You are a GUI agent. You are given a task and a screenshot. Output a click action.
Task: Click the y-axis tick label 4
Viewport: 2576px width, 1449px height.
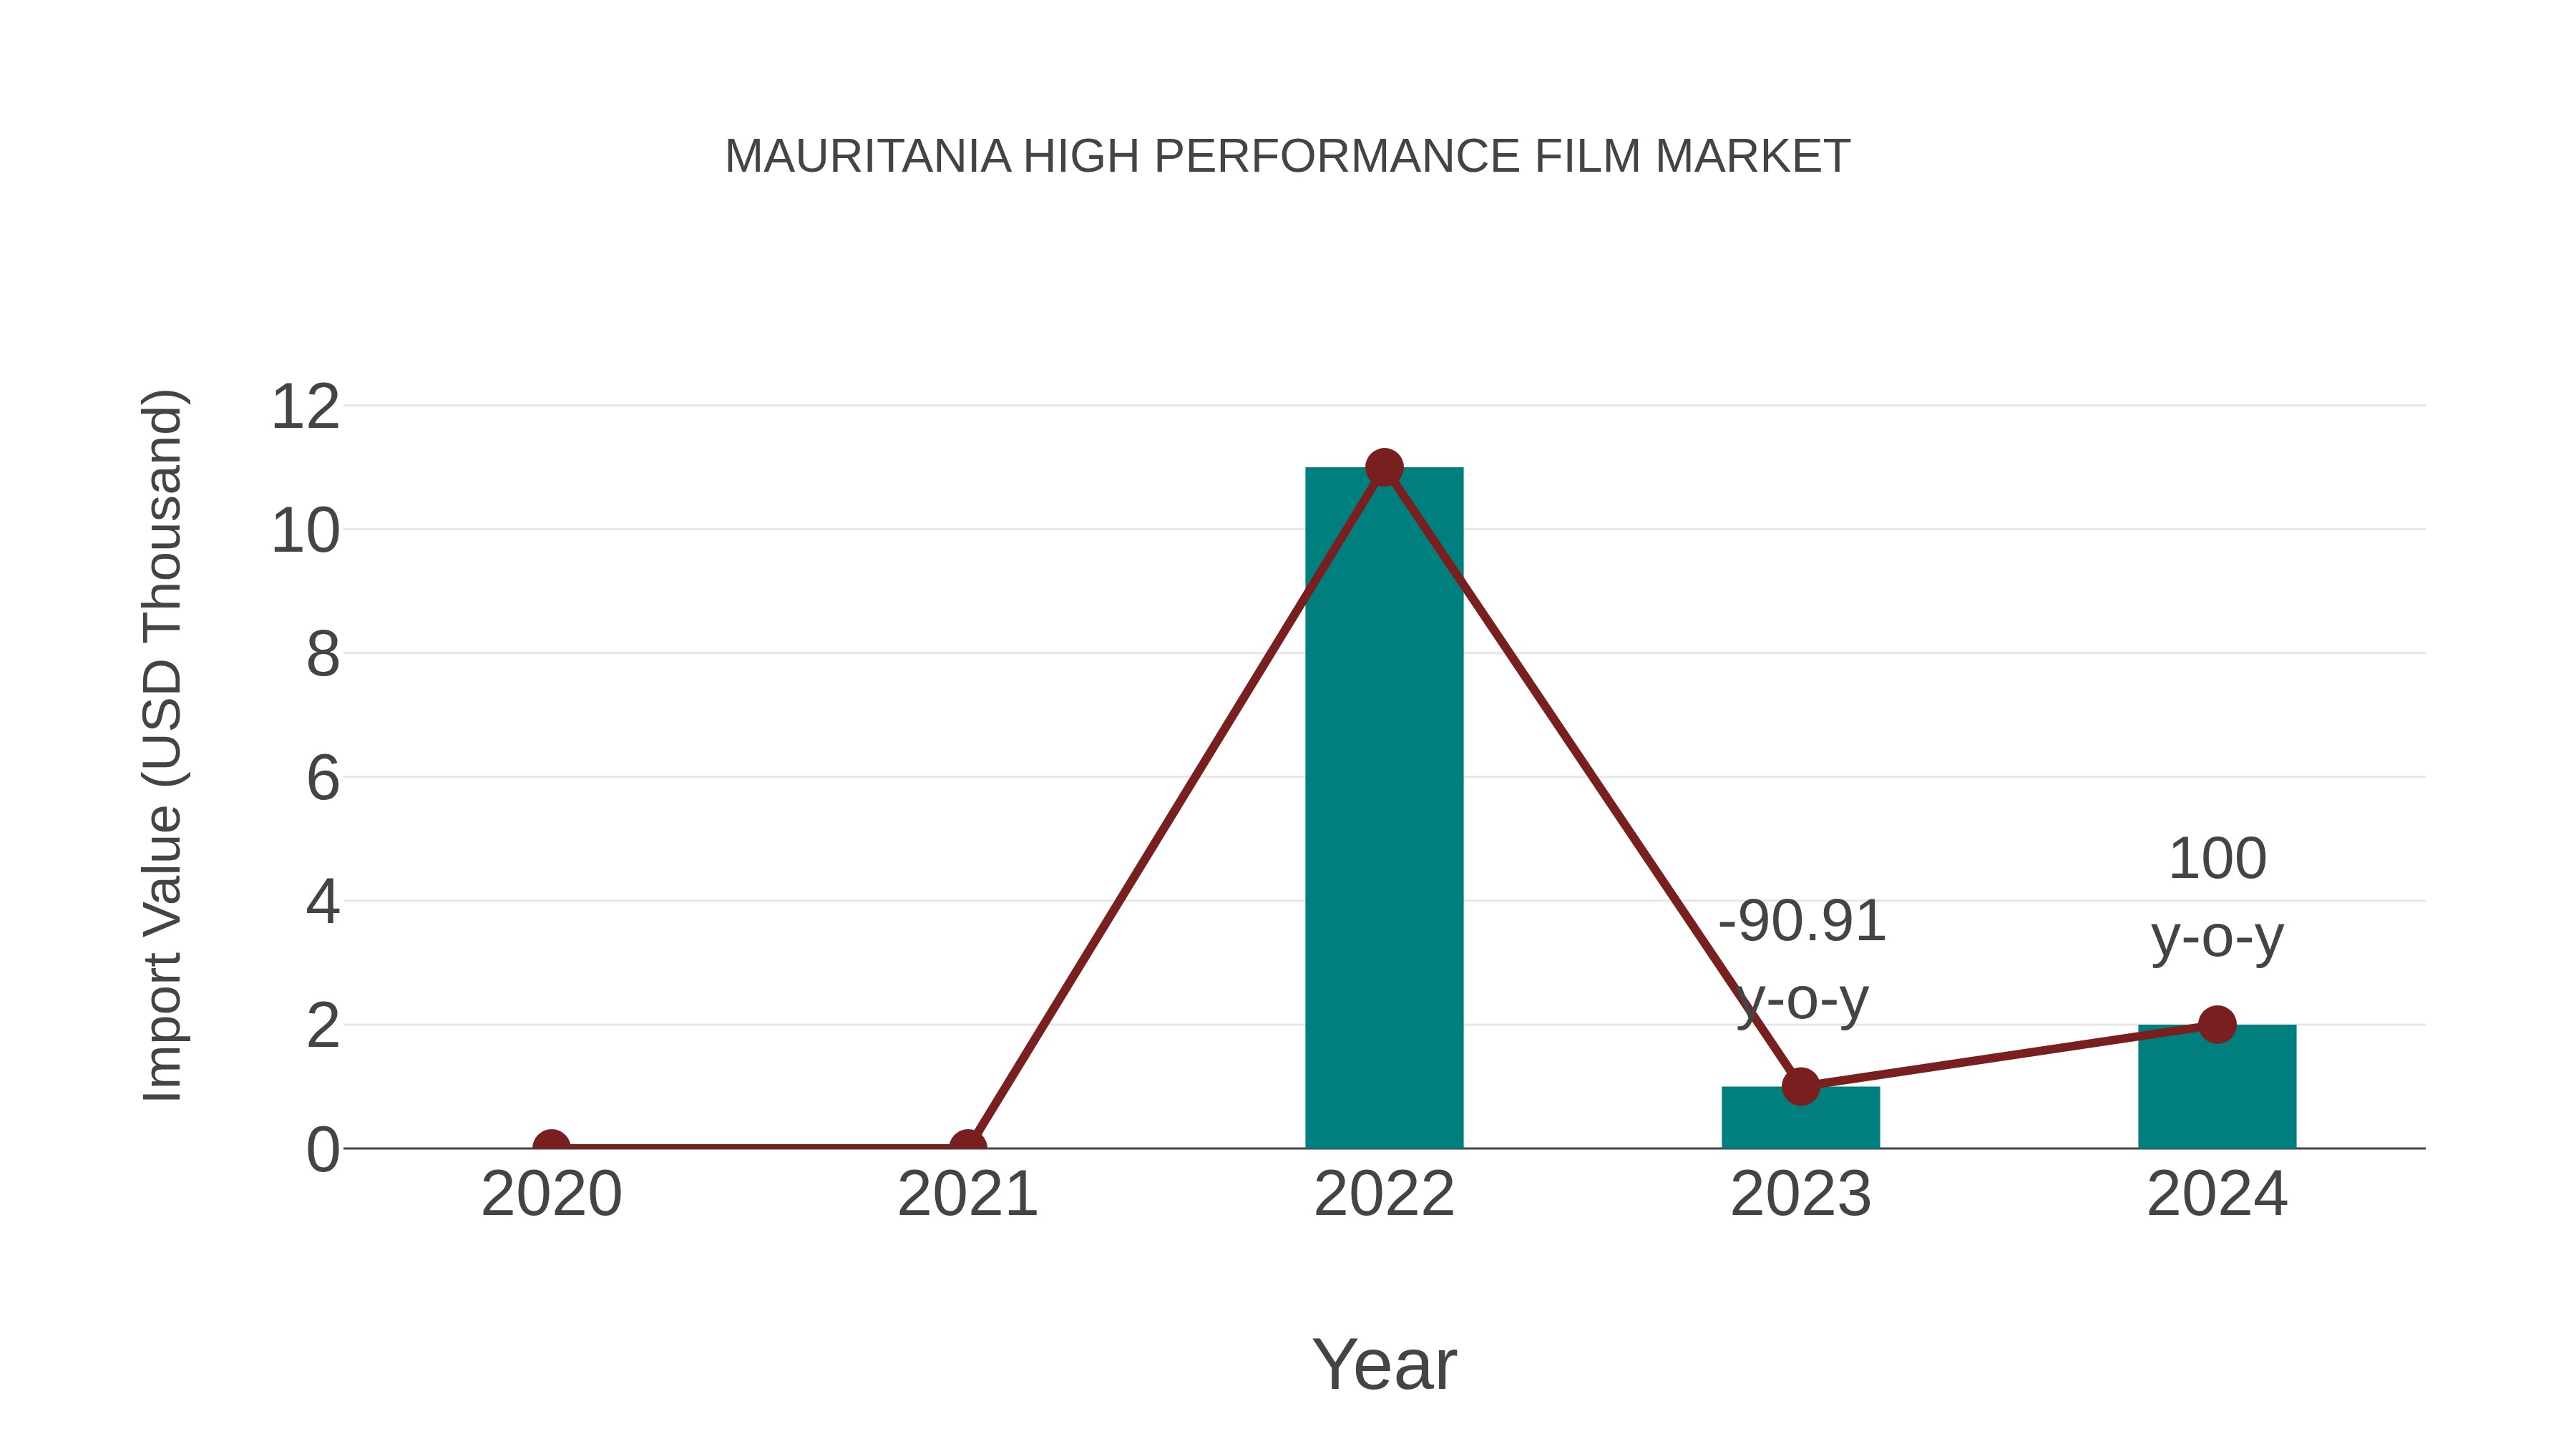323,902
